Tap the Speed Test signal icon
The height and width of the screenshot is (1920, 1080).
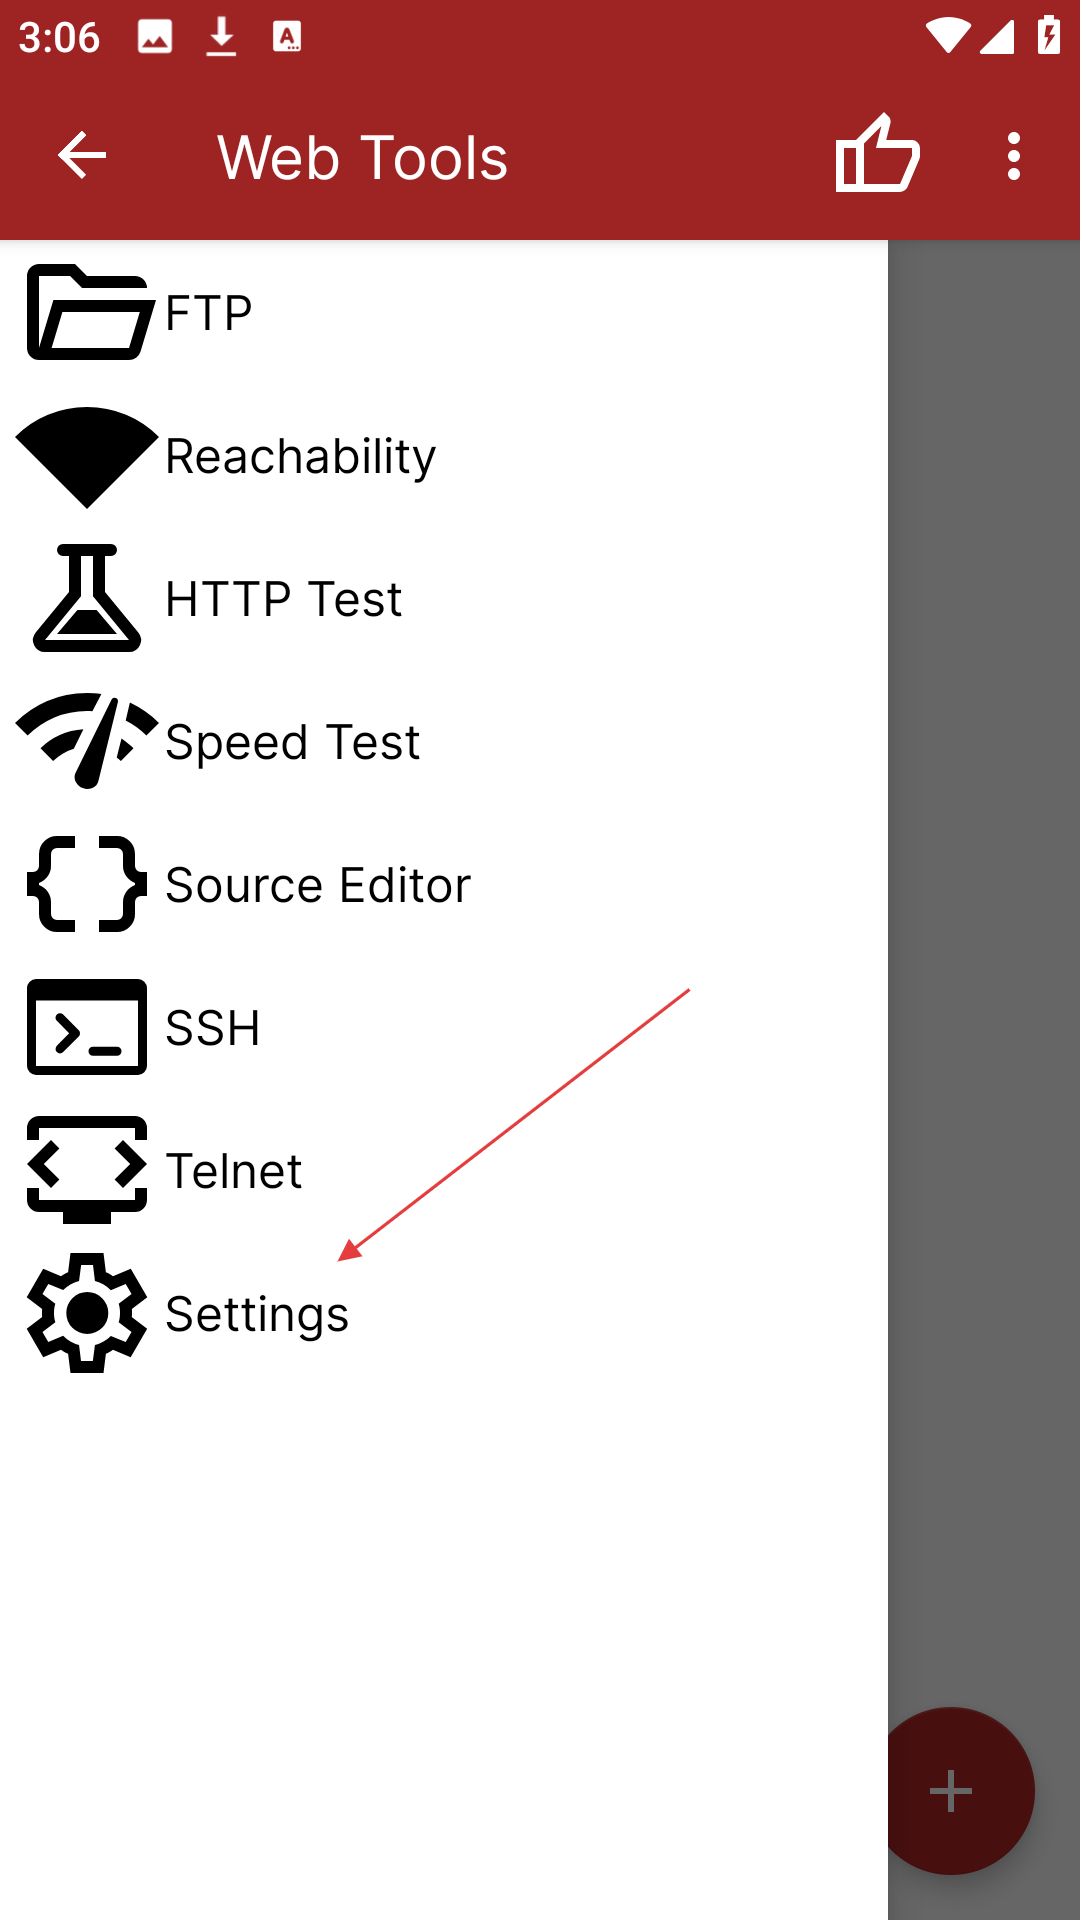(87, 740)
